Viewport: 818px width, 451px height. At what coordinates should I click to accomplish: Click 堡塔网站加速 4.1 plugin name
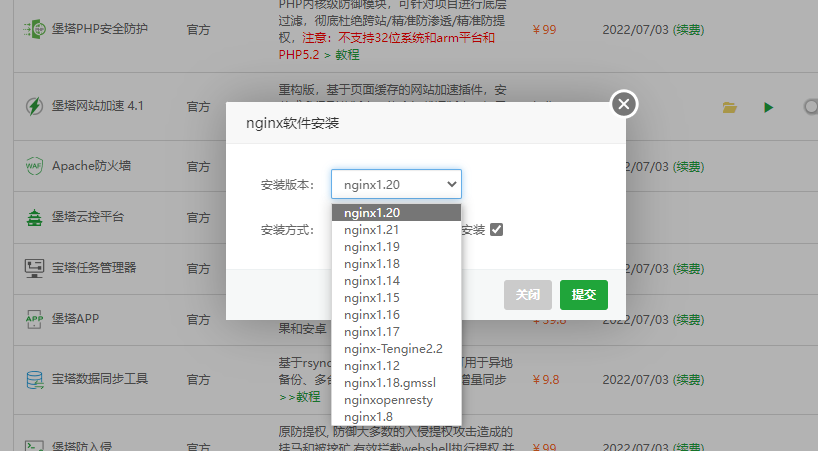pyautogui.click(x=98, y=106)
